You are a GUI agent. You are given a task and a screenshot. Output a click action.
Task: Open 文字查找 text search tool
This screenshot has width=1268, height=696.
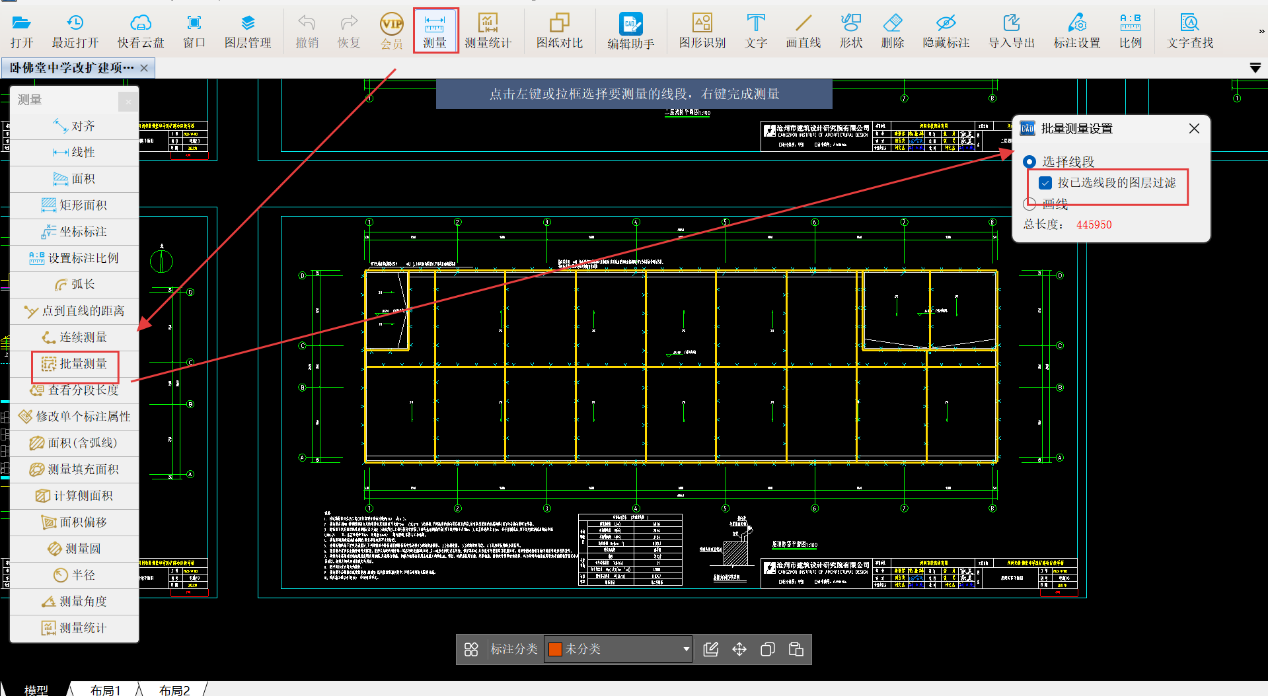point(1190,30)
